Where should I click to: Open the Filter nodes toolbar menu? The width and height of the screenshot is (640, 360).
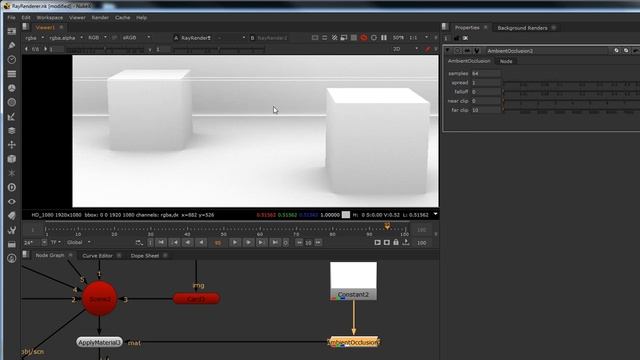pos(12,102)
